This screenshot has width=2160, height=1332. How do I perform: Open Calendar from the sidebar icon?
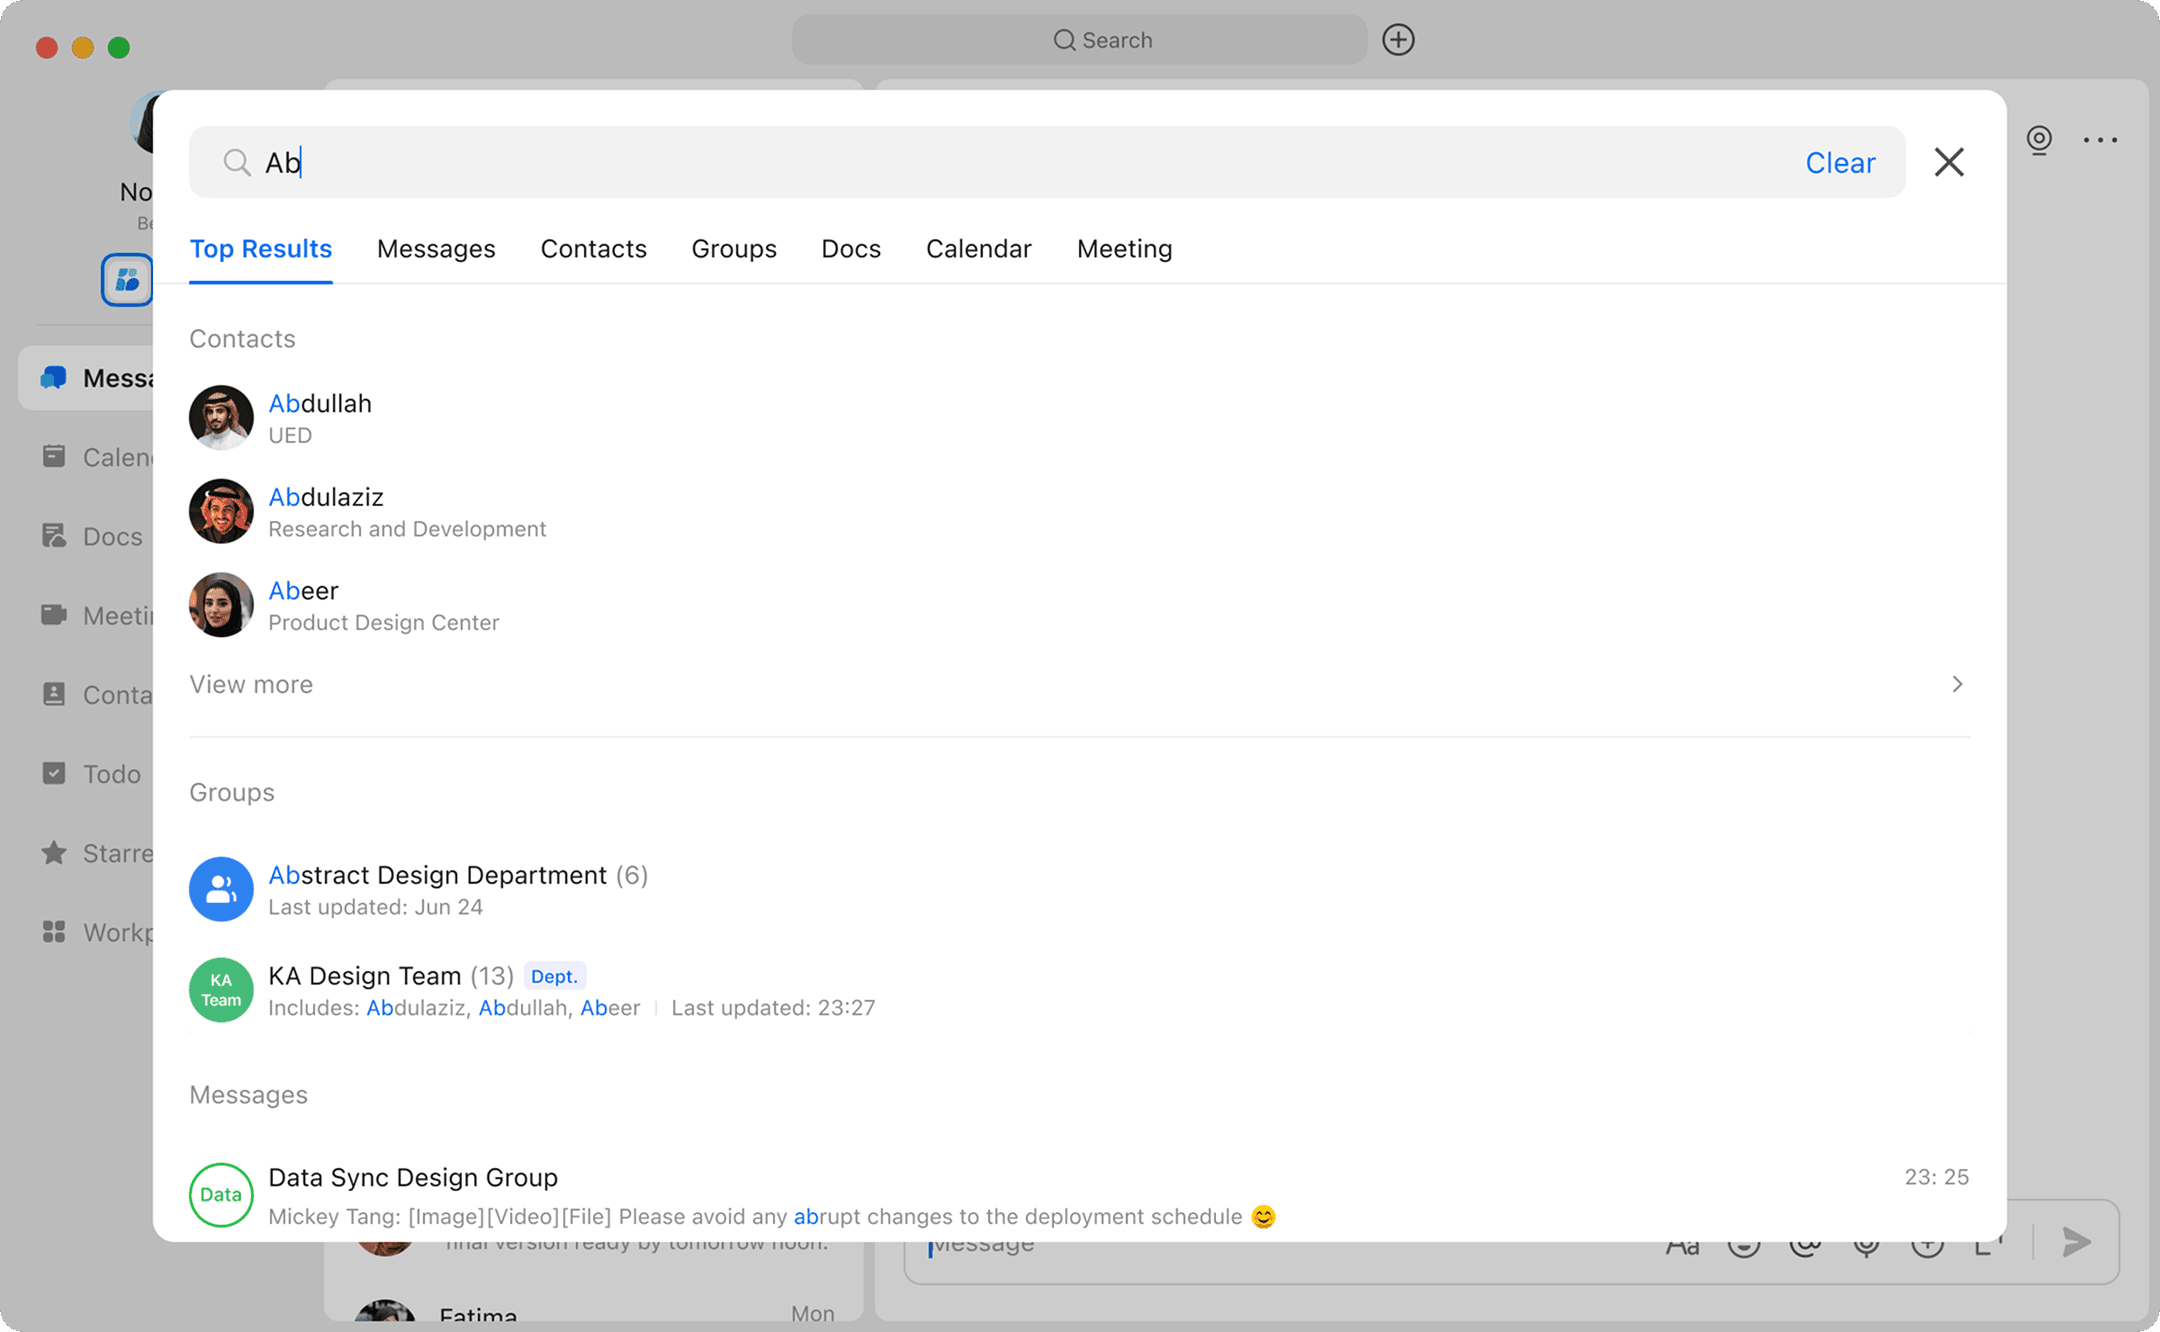tap(54, 457)
